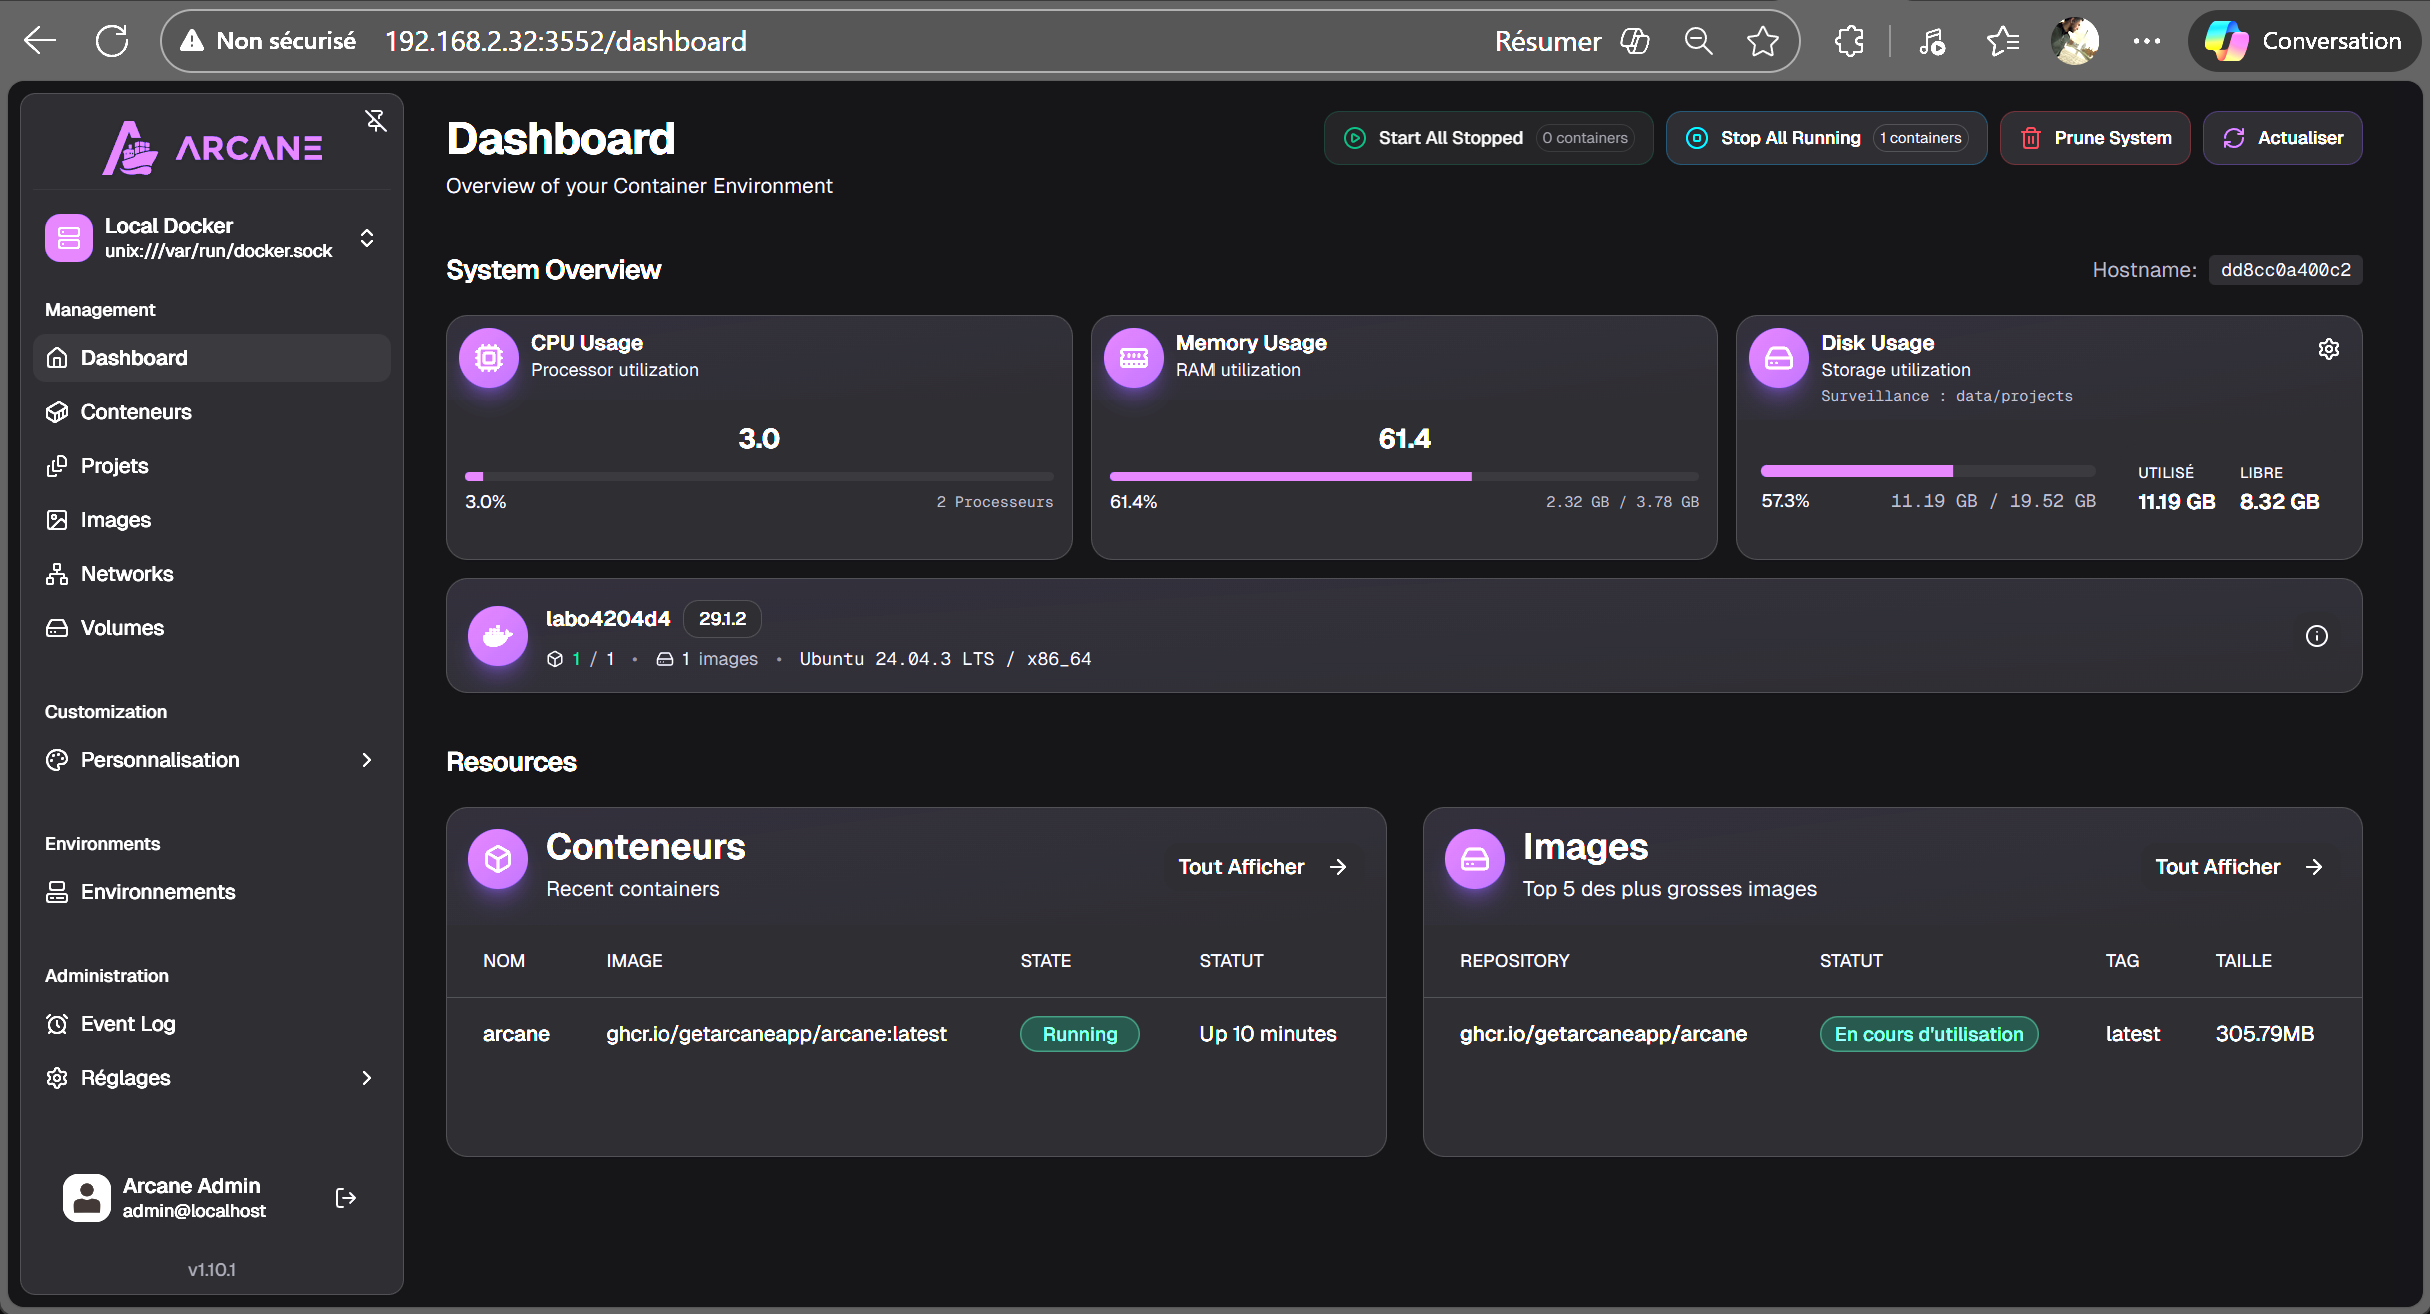The image size is (2430, 1314).
Task: Open the Disk Usage settings gear
Action: coord(2328,349)
